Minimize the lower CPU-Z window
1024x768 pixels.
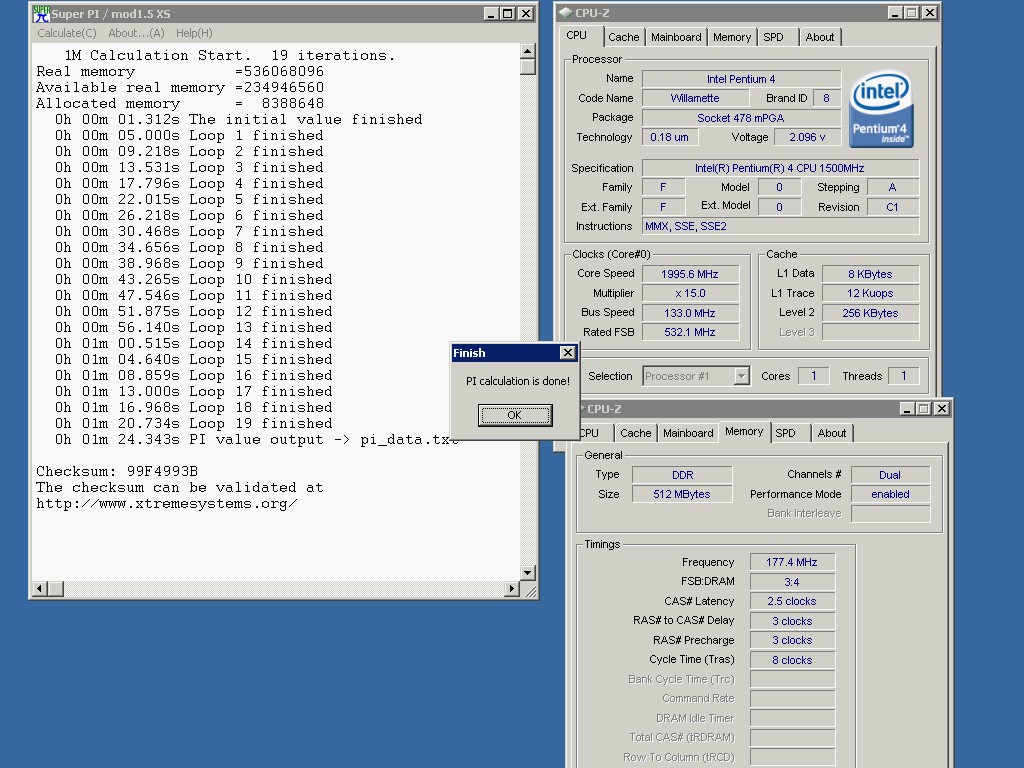pyautogui.click(x=906, y=409)
